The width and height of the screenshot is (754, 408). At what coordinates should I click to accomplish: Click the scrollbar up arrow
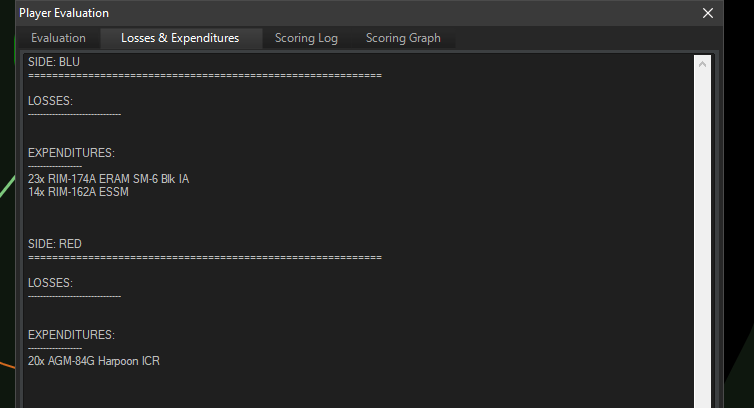tap(702, 65)
